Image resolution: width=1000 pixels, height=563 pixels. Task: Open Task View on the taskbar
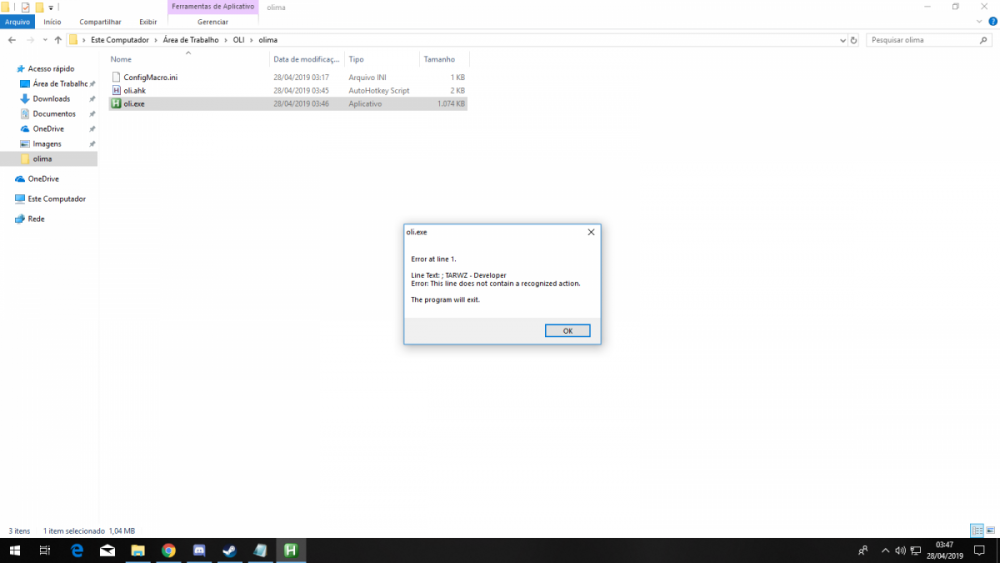coord(45,550)
